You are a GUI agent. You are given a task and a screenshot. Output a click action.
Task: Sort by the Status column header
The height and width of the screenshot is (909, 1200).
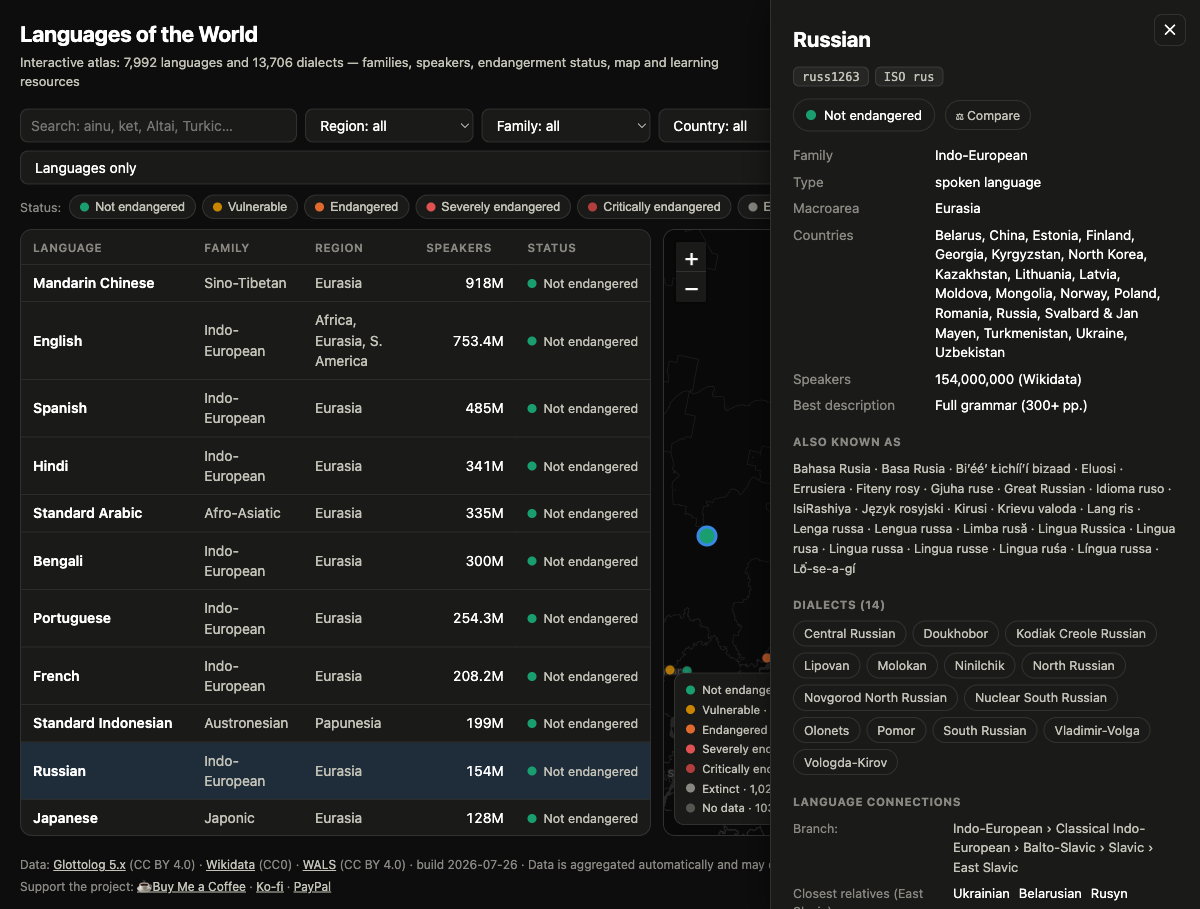pyautogui.click(x=552, y=248)
